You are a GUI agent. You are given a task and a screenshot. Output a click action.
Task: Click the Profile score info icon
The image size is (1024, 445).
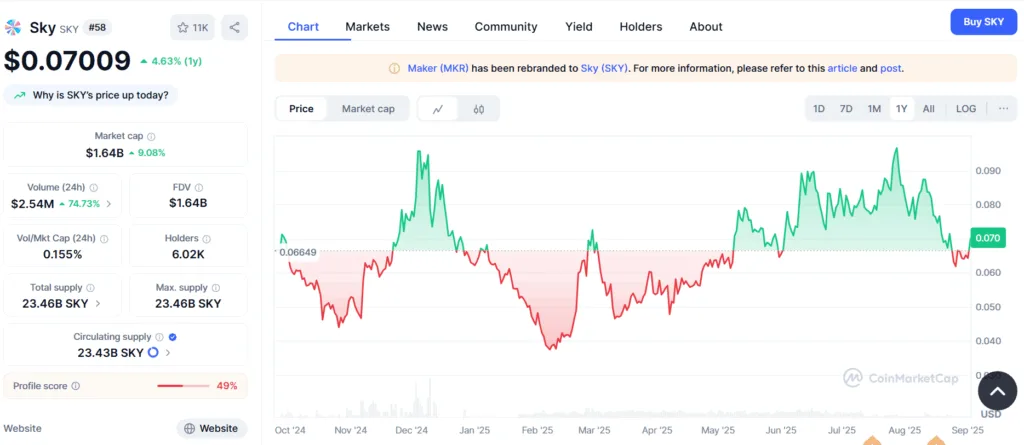click(x=76, y=386)
